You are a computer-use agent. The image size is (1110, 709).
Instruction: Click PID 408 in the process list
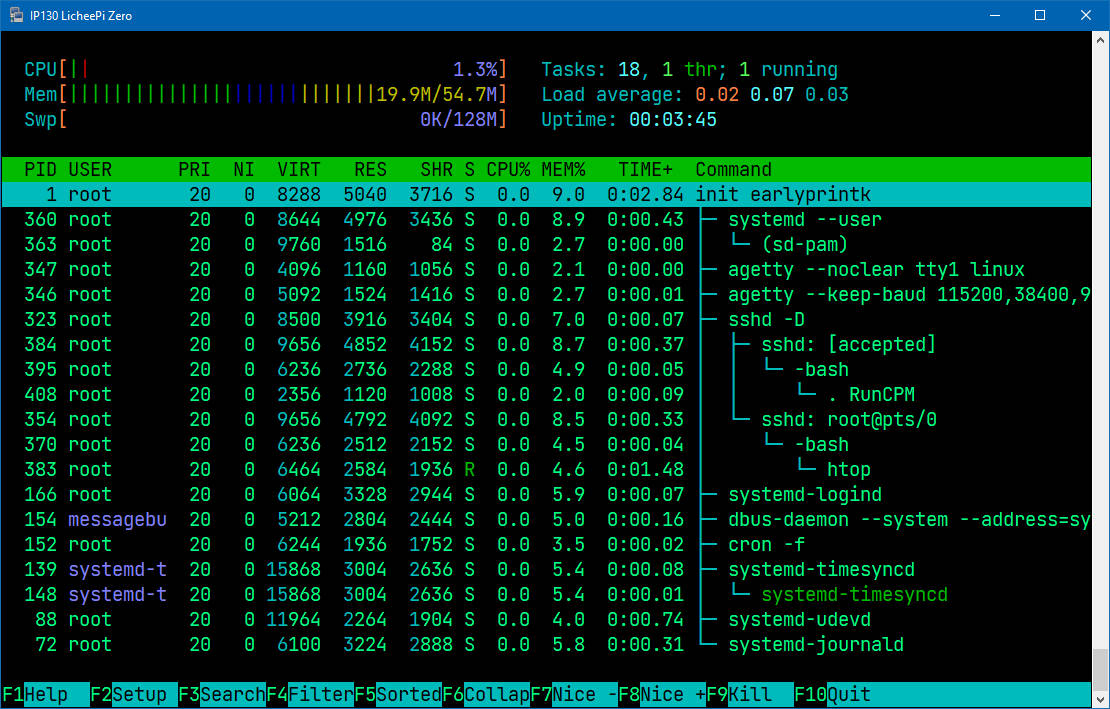40,394
